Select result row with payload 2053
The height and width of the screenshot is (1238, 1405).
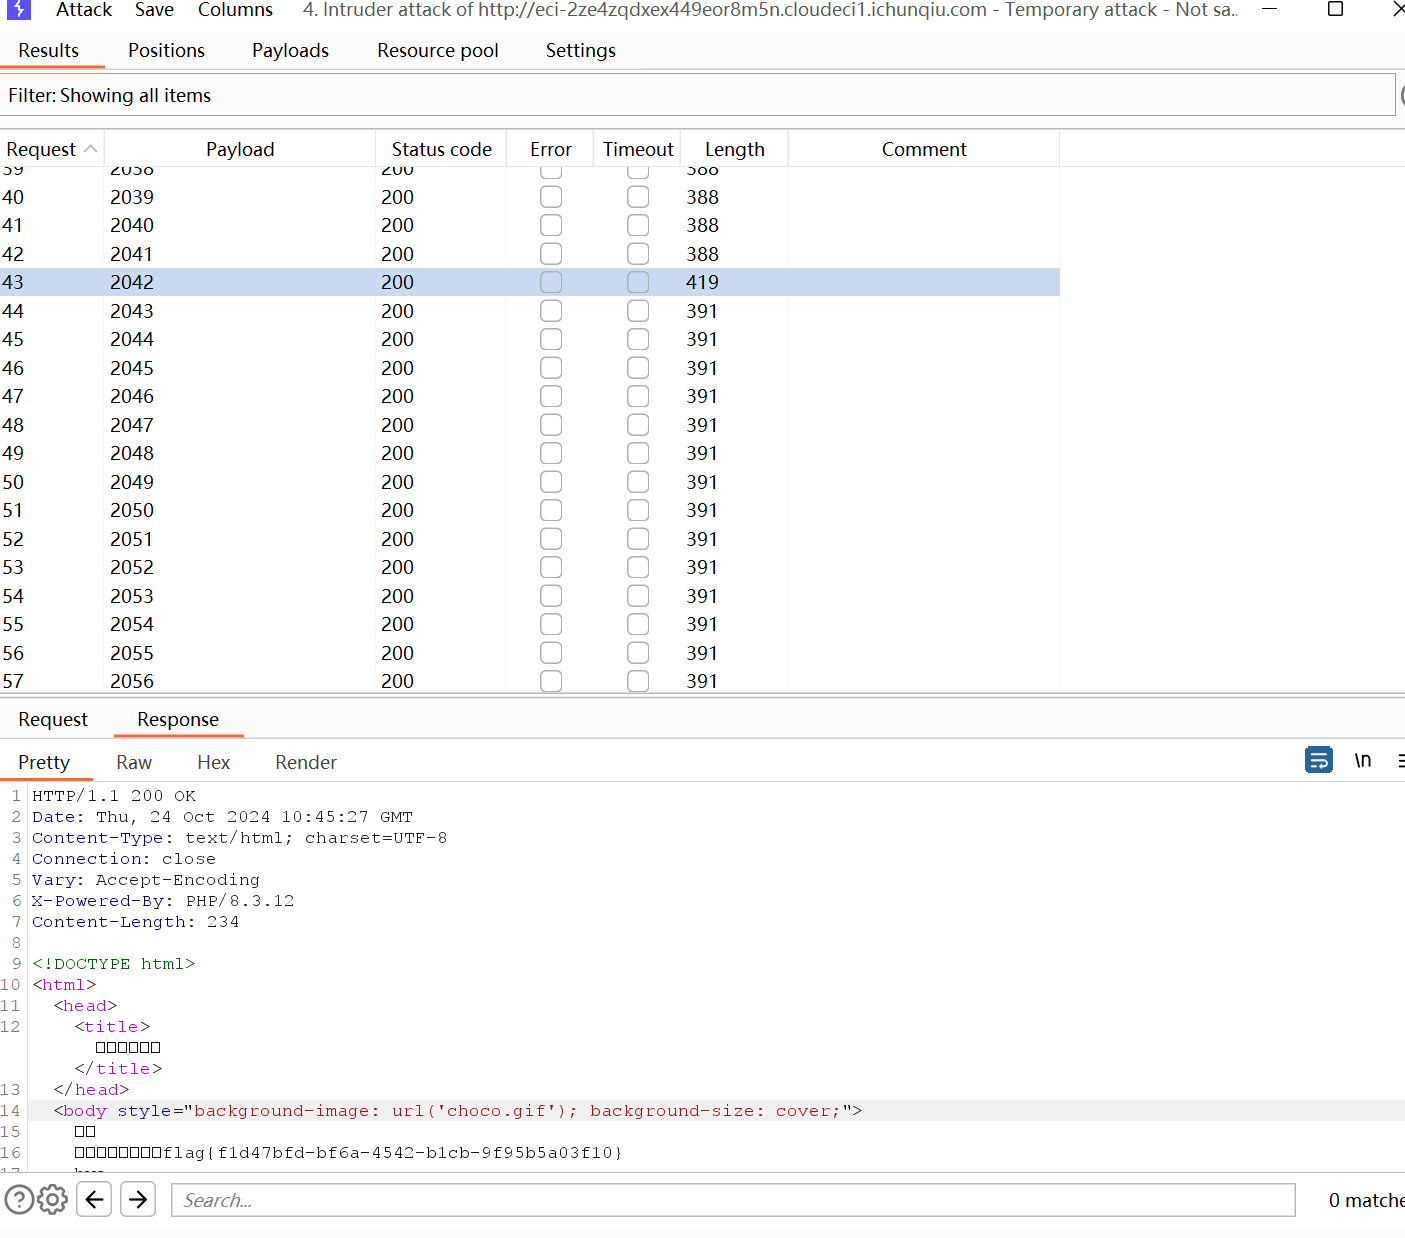pos(530,596)
